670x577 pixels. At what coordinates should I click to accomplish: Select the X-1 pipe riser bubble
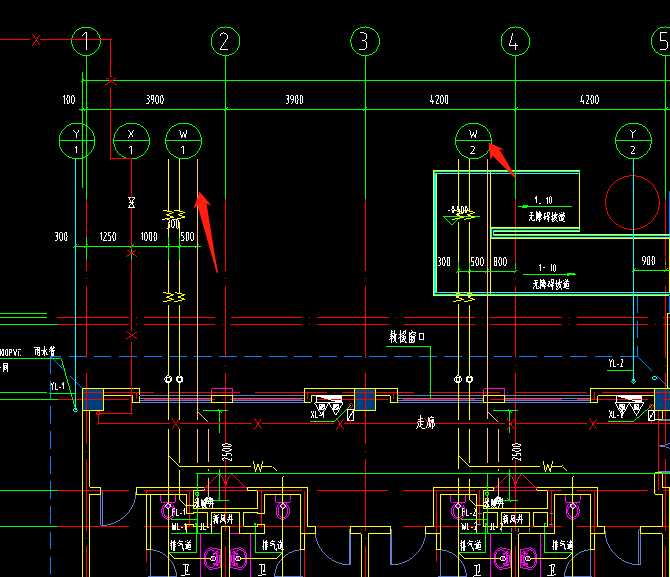coord(130,141)
